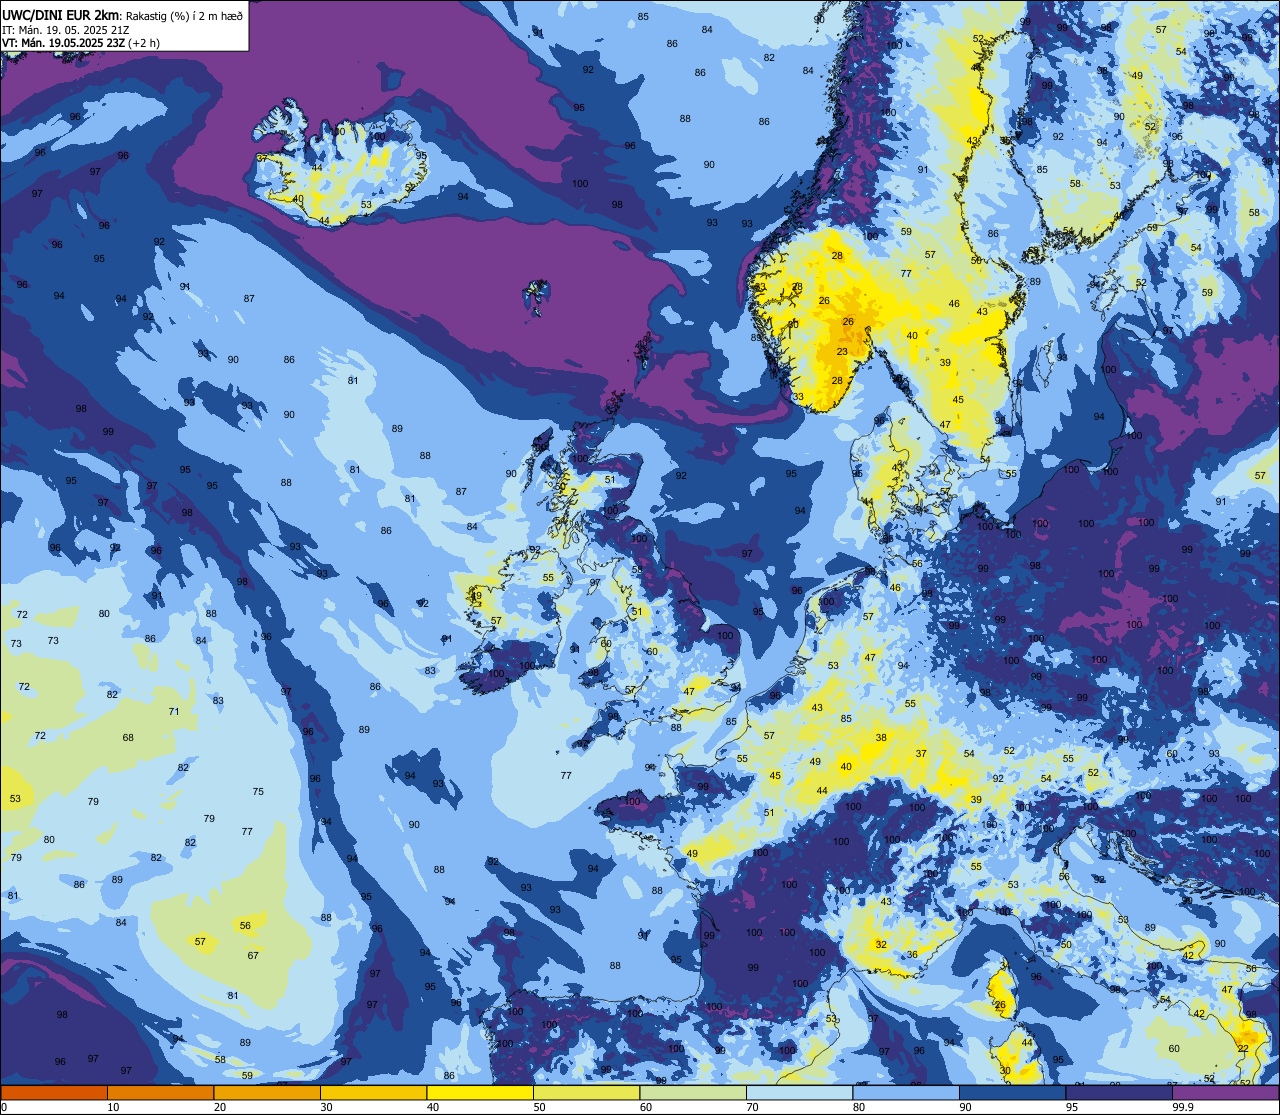The height and width of the screenshot is (1115, 1280).
Task: Click the dark orange 0–10 legend swatch
Action: (x=54, y=1093)
